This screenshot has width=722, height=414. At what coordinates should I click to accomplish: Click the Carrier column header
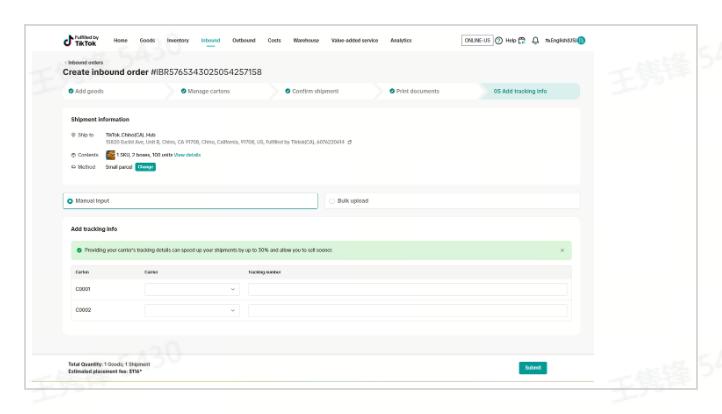(x=151, y=272)
